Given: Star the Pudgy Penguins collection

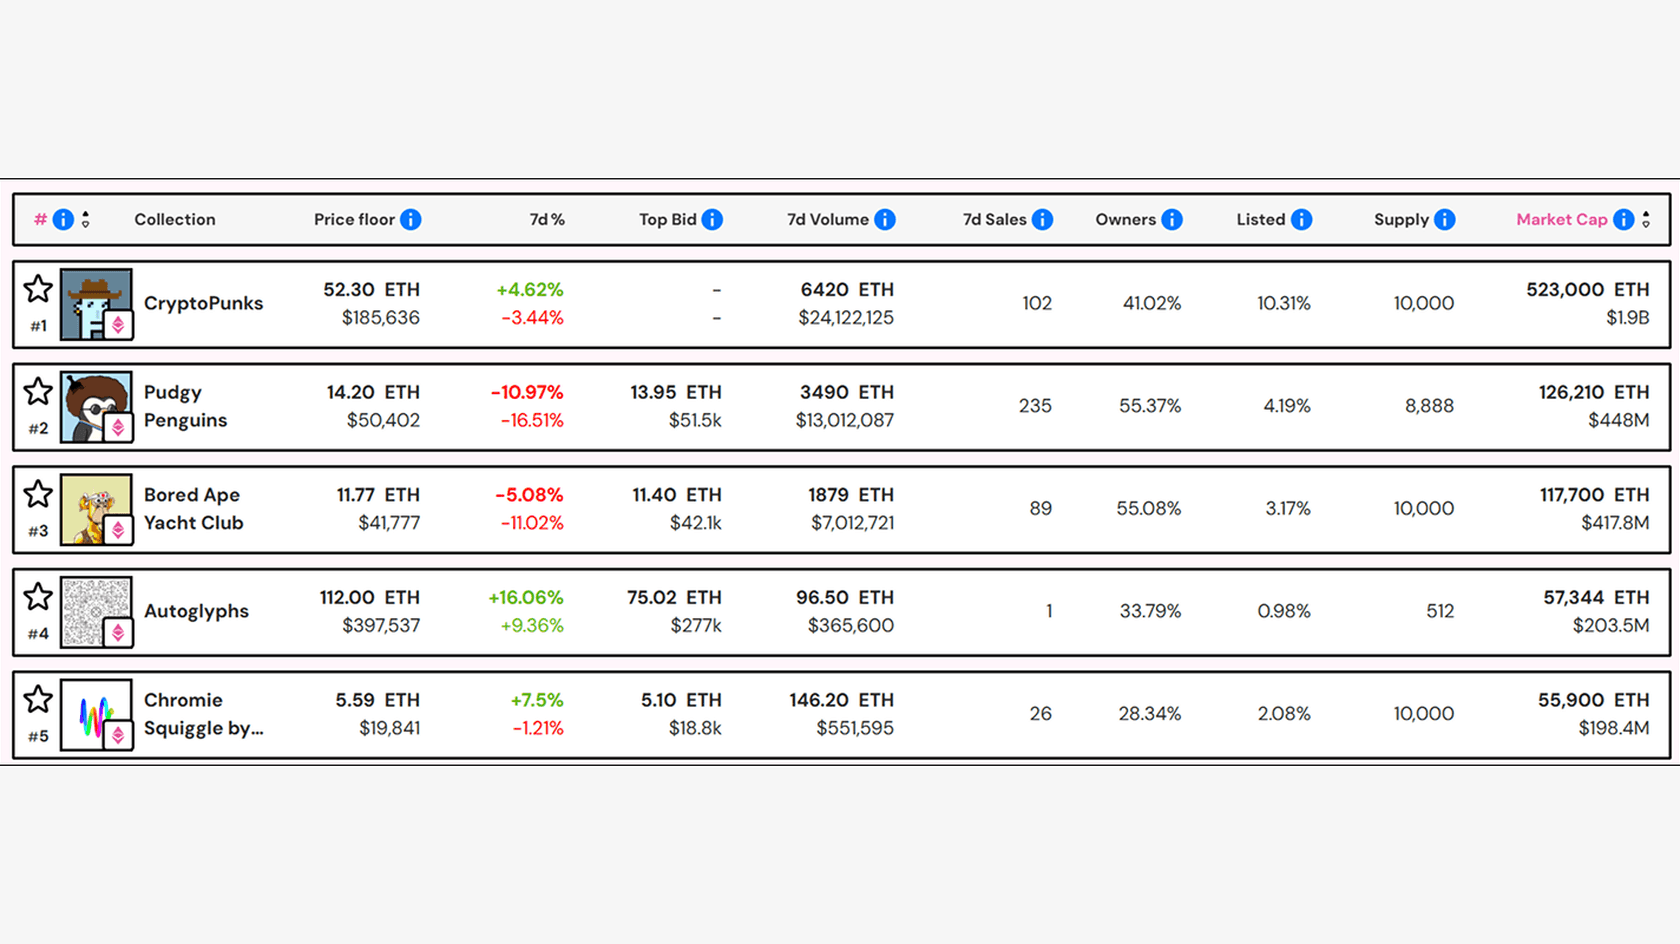Looking at the screenshot, I should coord(38,391).
